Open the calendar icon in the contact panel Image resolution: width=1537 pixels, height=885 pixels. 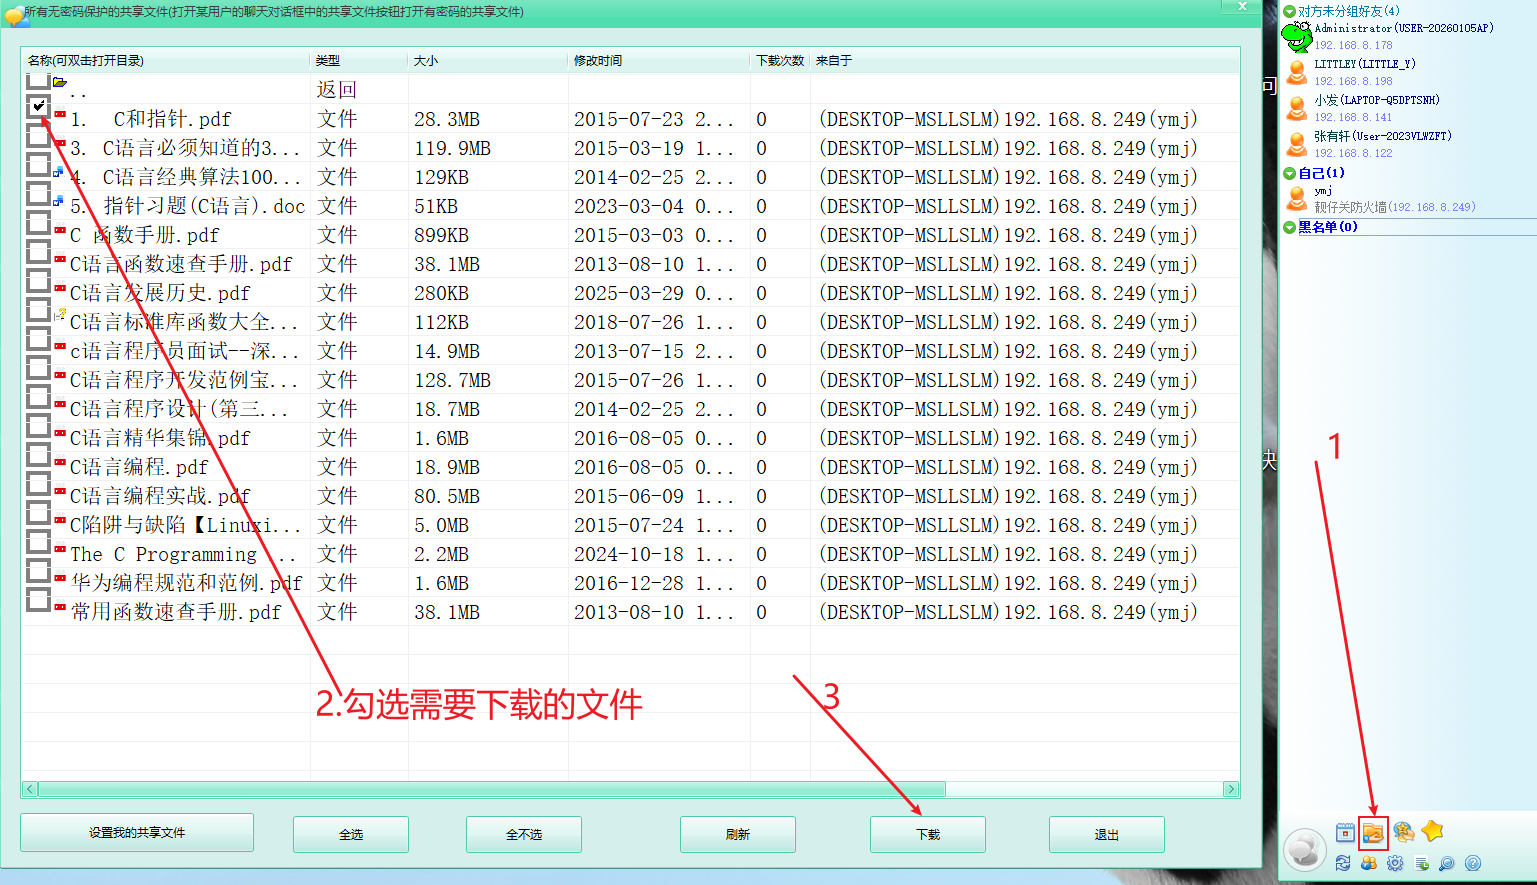1345,832
